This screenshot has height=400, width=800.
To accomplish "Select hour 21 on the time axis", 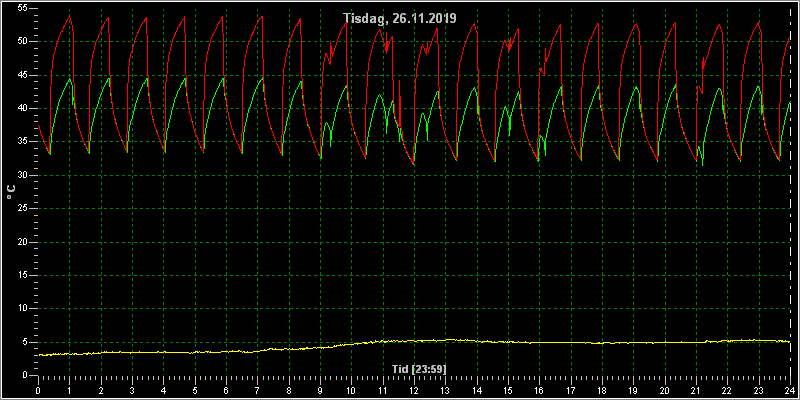I will tap(696, 391).
